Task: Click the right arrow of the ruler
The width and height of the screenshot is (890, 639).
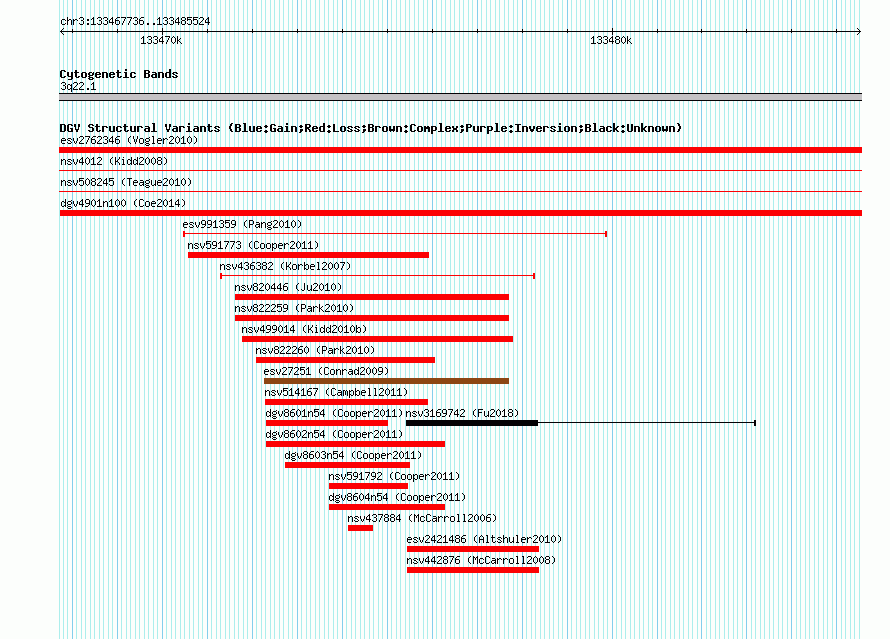Action: pos(859,32)
